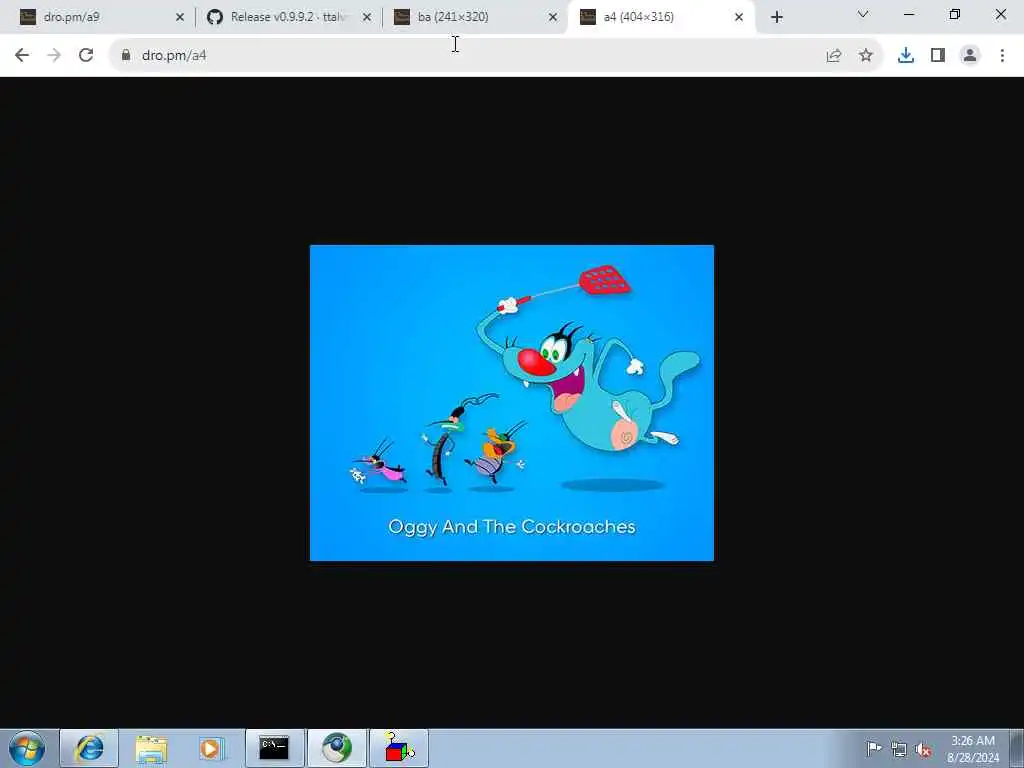1024x768 pixels.
Task: Expand the tab search chevron
Action: 863,14
